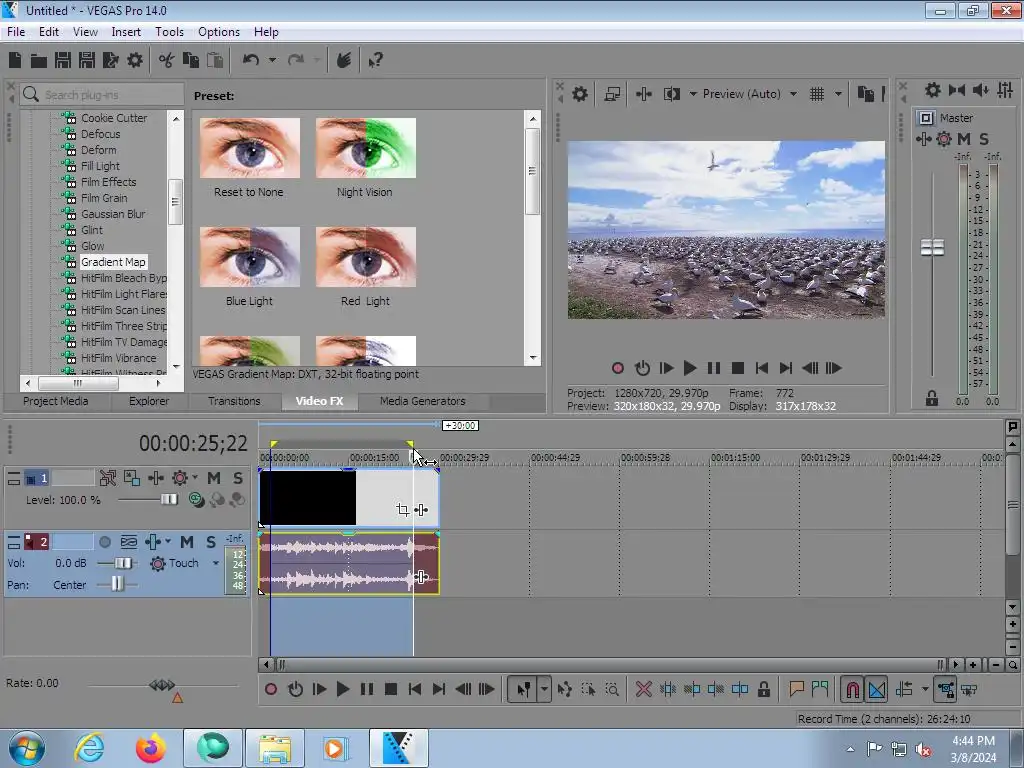This screenshot has width=1024, height=768.
Task: Mute video track 1 with M
Action: tap(214, 478)
